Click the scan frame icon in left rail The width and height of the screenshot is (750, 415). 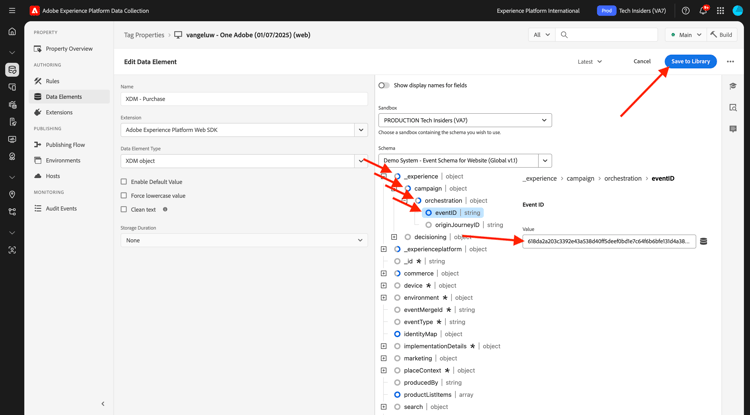pos(12,250)
